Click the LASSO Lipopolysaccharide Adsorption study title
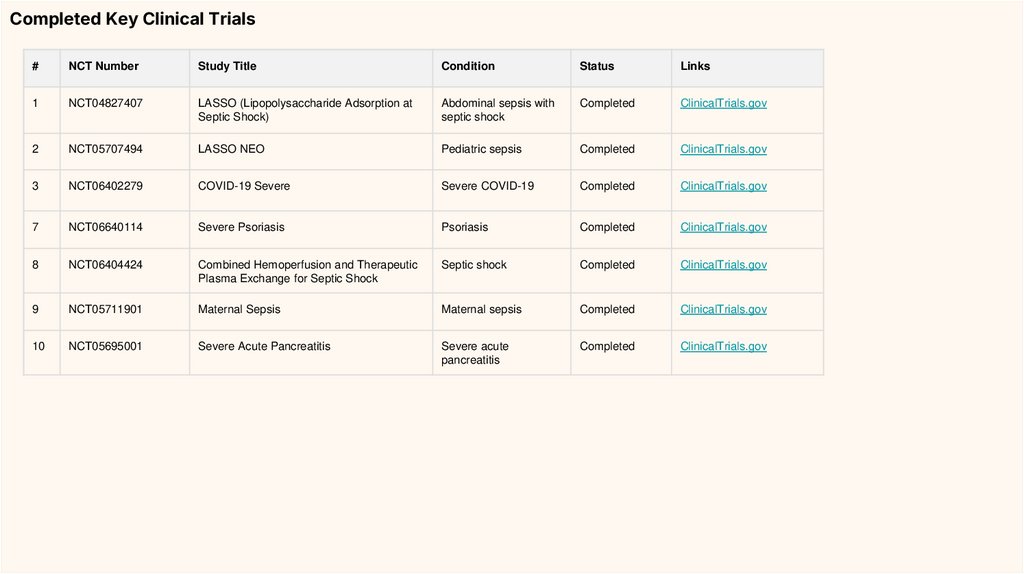This screenshot has width=1024, height=574. click(304, 110)
